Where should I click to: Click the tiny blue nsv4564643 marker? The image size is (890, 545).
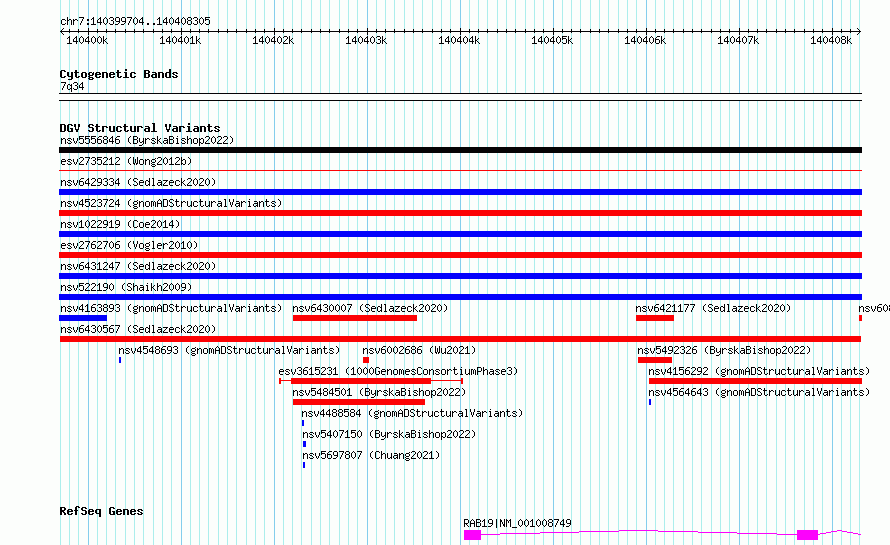650,402
